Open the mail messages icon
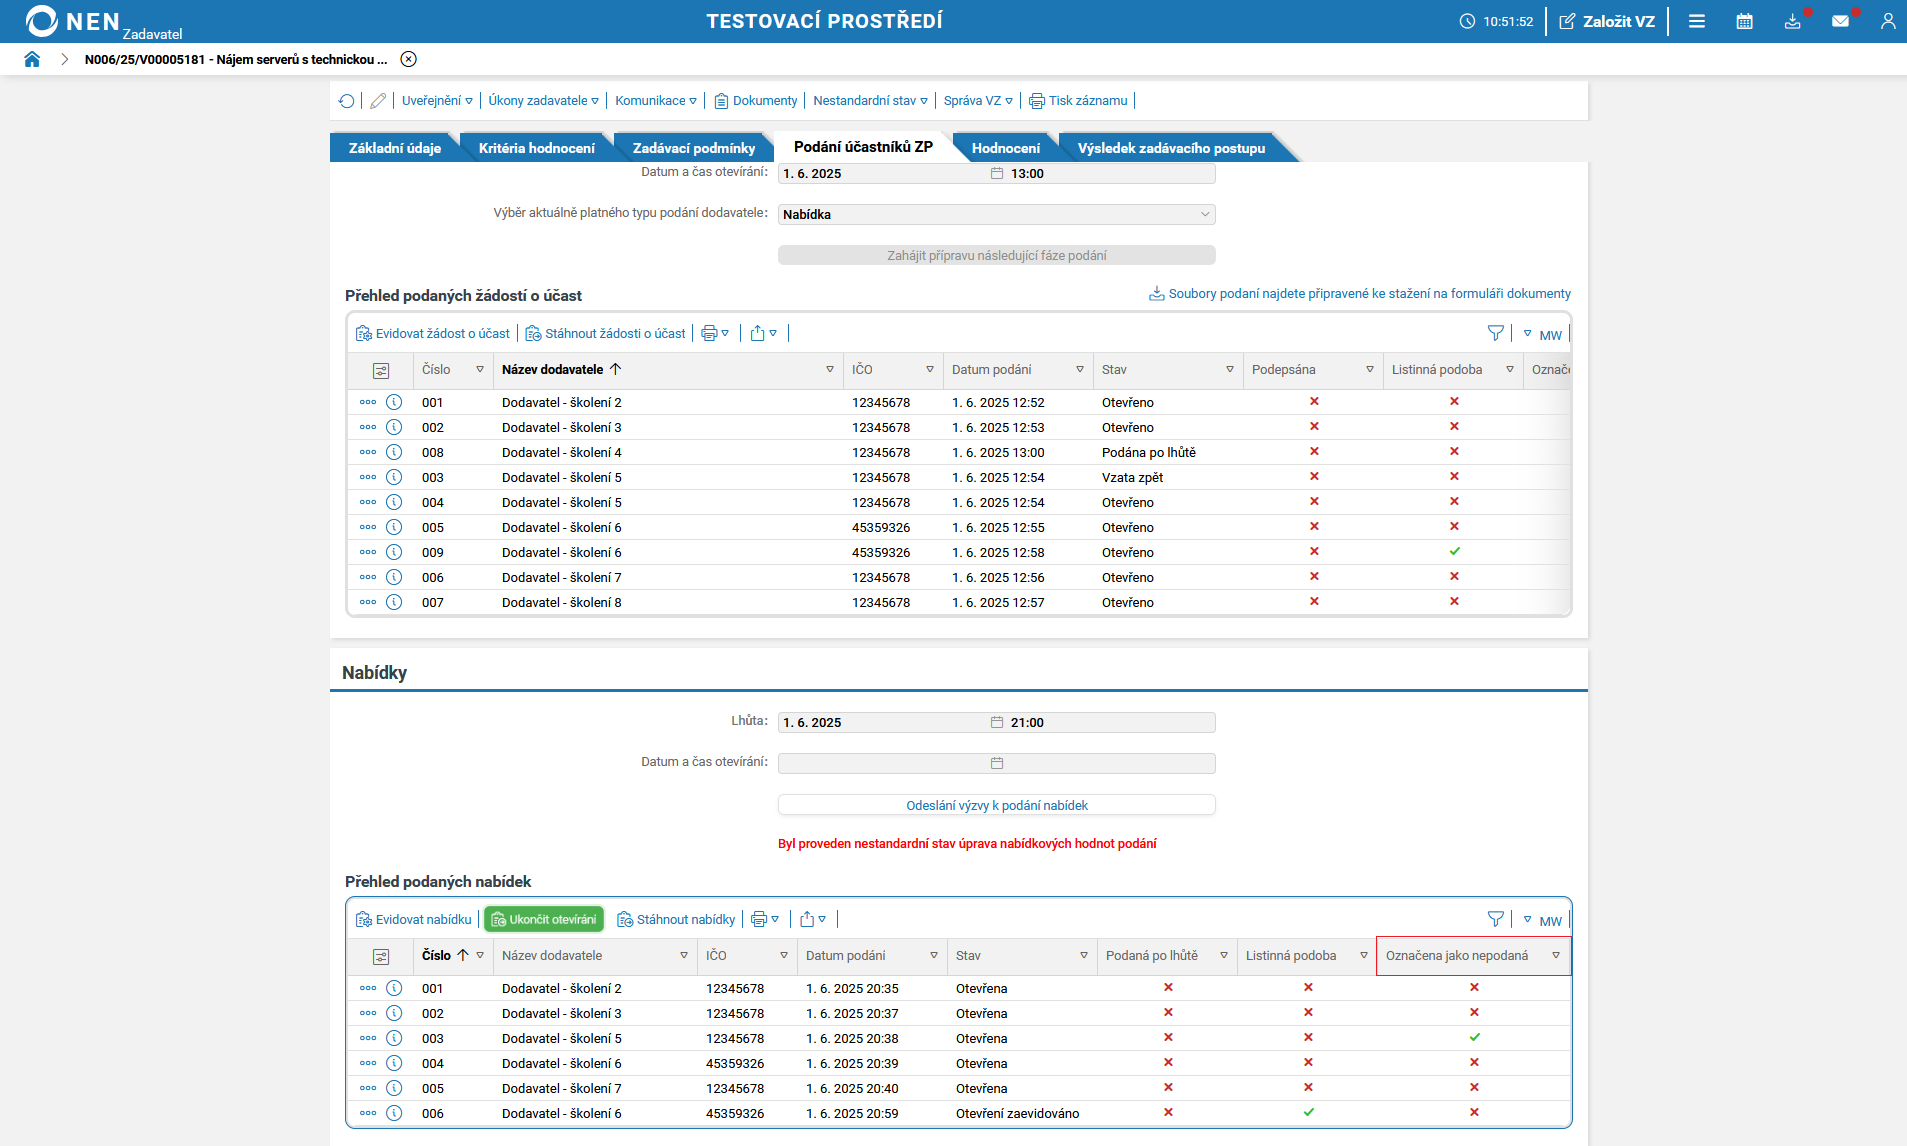The image size is (1907, 1146). pos(1840,21)
